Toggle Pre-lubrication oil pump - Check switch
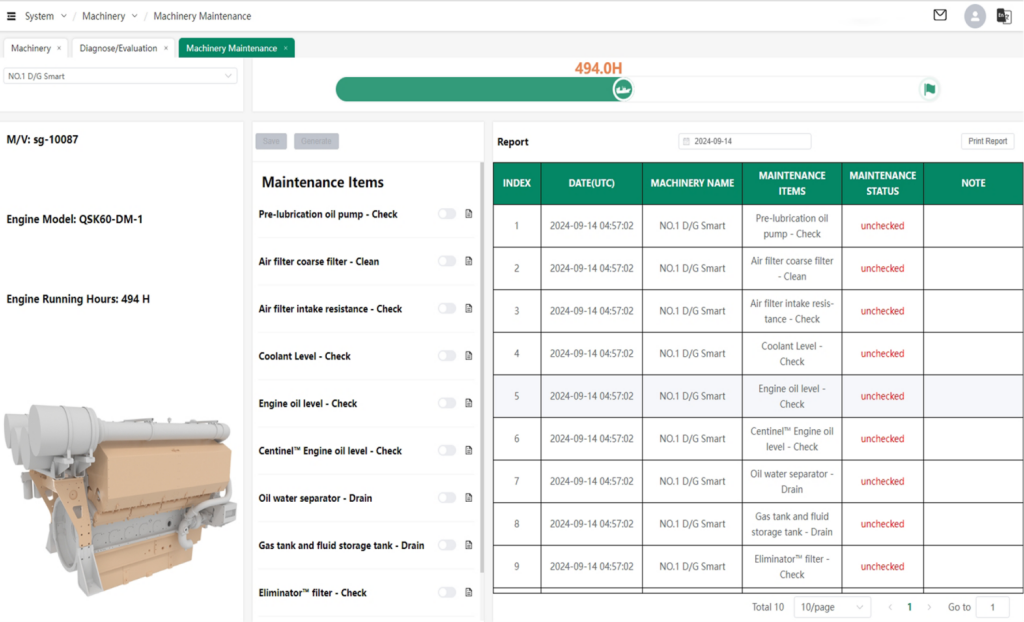 pos(446,214)
